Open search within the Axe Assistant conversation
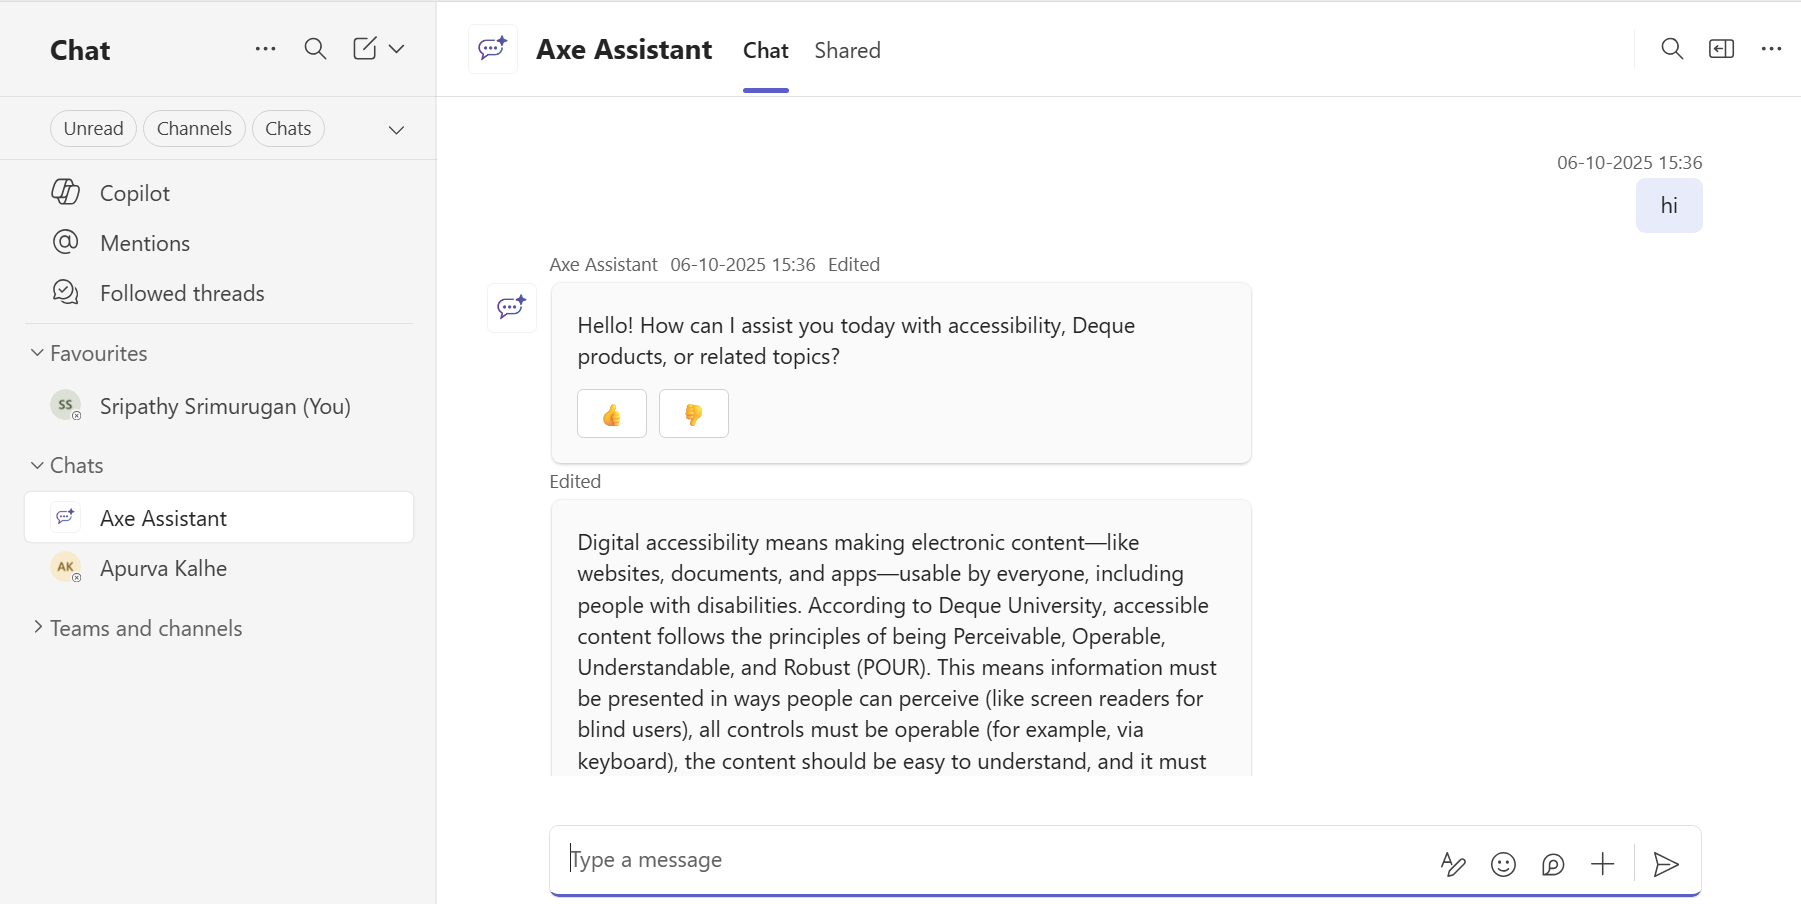The image size is (1801, 904). 1671,48
